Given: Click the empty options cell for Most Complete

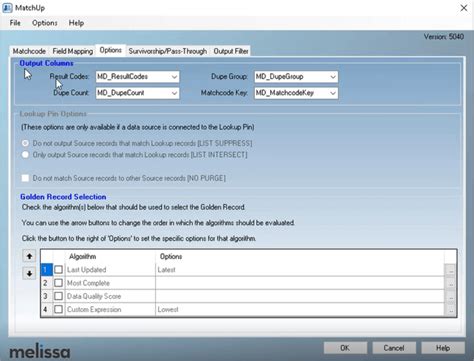Looking at the screenshot, I should (300, 283).
